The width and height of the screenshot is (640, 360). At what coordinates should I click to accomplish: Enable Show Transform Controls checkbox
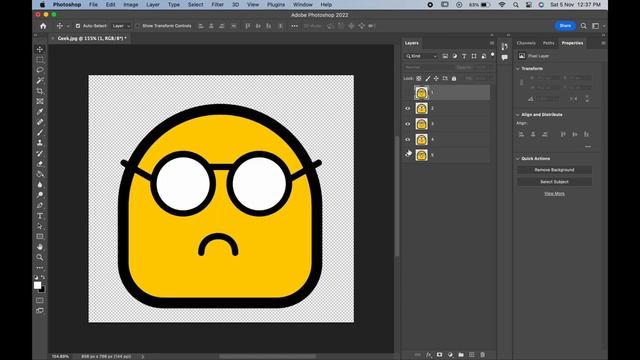click(x=138, y=26)
